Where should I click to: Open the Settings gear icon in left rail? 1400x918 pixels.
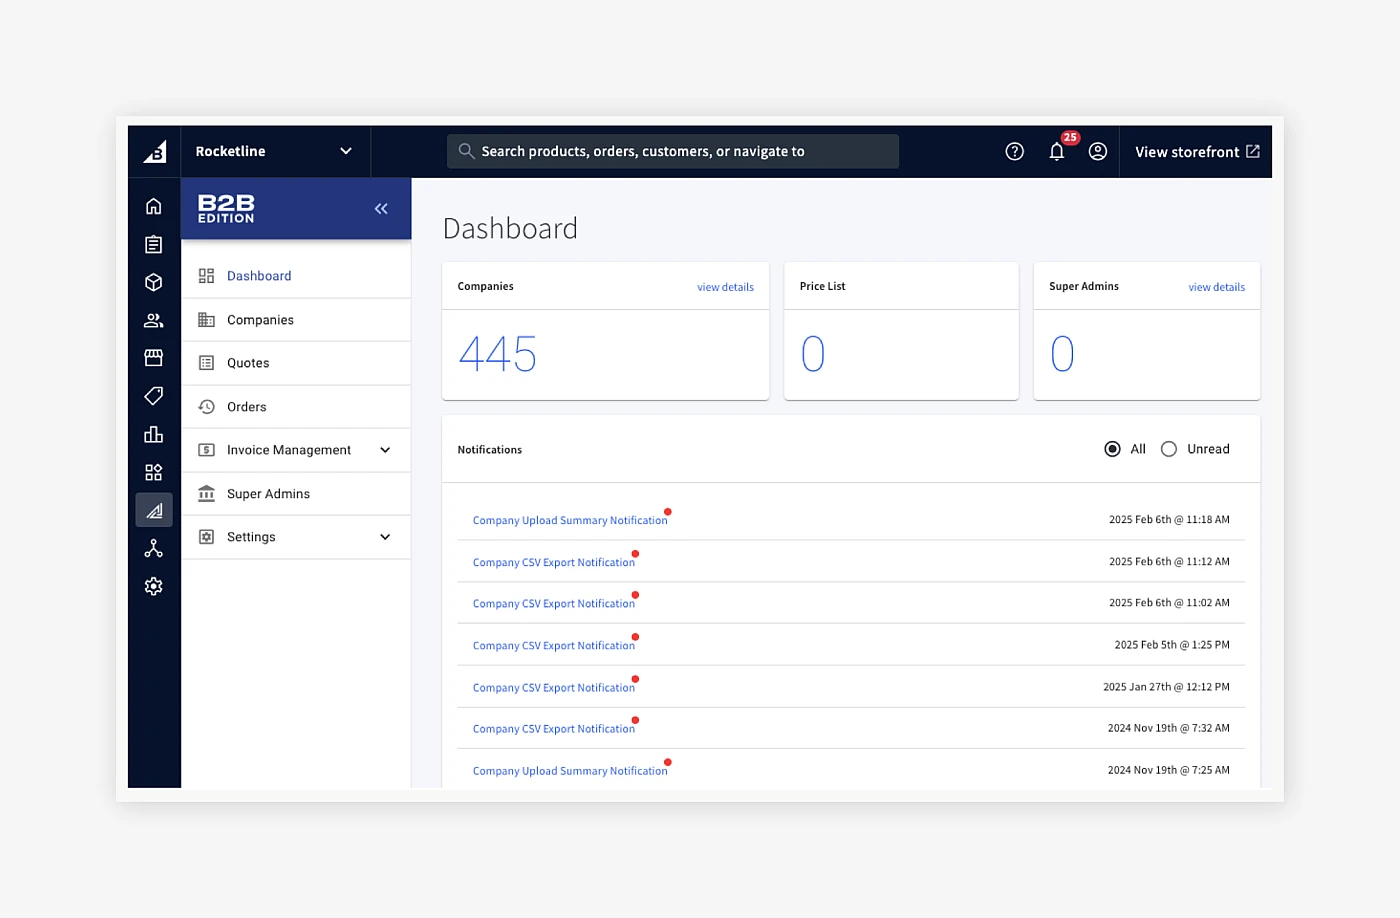153,586
